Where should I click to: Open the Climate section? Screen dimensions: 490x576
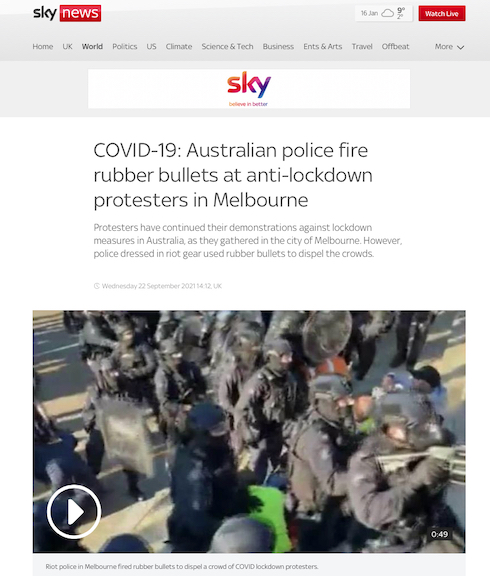(179, 47)
